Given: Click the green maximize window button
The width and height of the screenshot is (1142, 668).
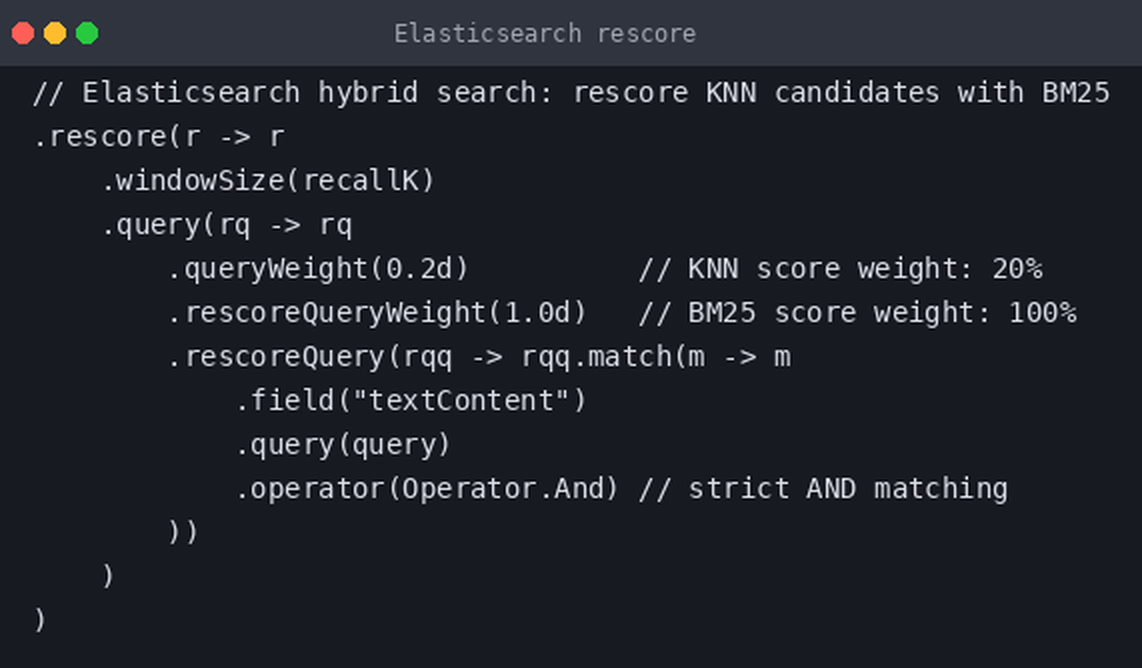Looking at the screenshot, I should tap(87, 34).
